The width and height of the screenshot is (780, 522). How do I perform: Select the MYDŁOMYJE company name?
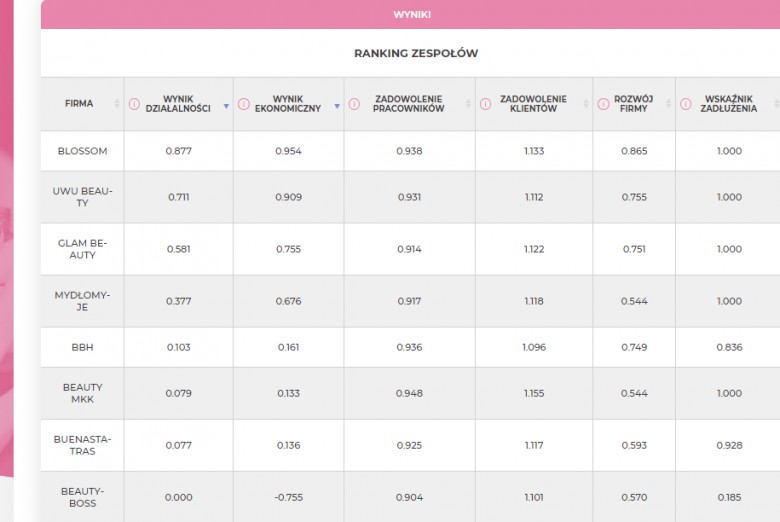(83, 301)
